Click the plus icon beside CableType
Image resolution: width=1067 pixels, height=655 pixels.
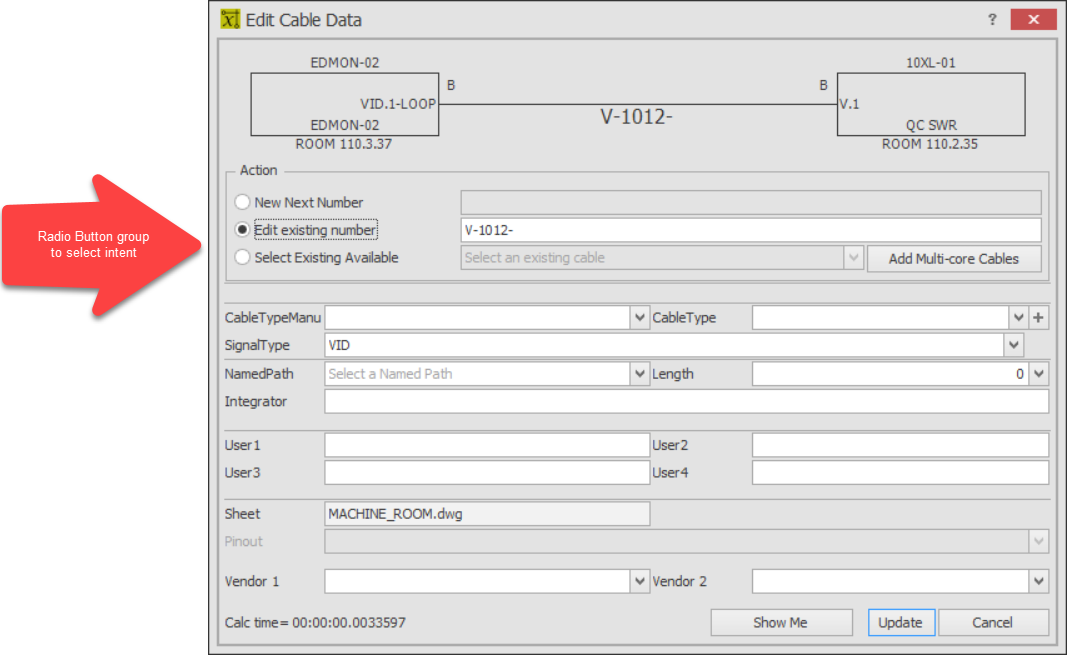(x=1038, y=318)
